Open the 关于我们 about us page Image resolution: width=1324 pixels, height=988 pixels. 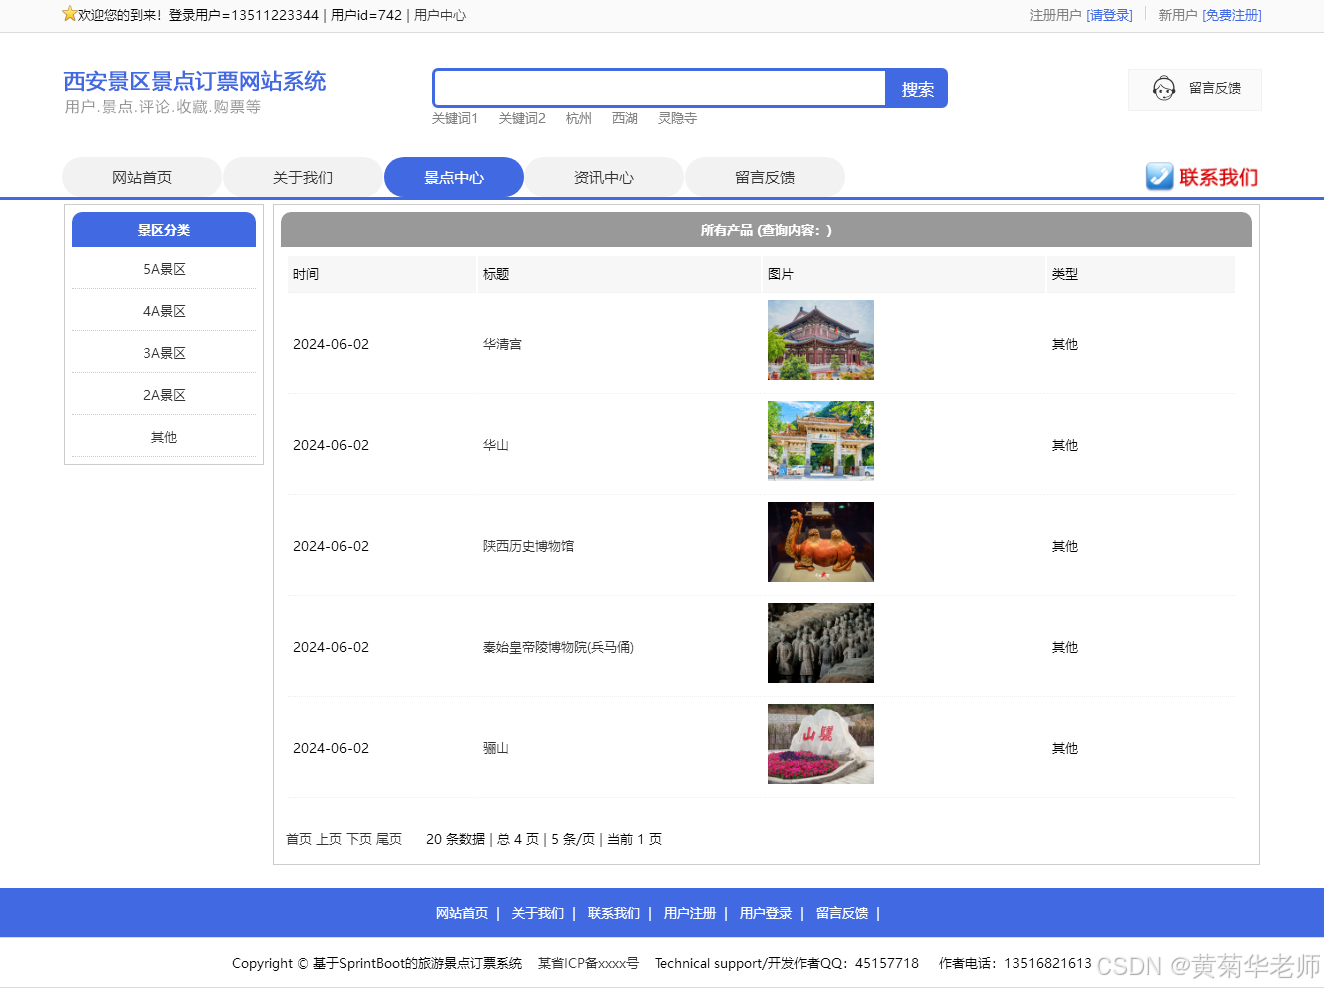coord(302,176)
